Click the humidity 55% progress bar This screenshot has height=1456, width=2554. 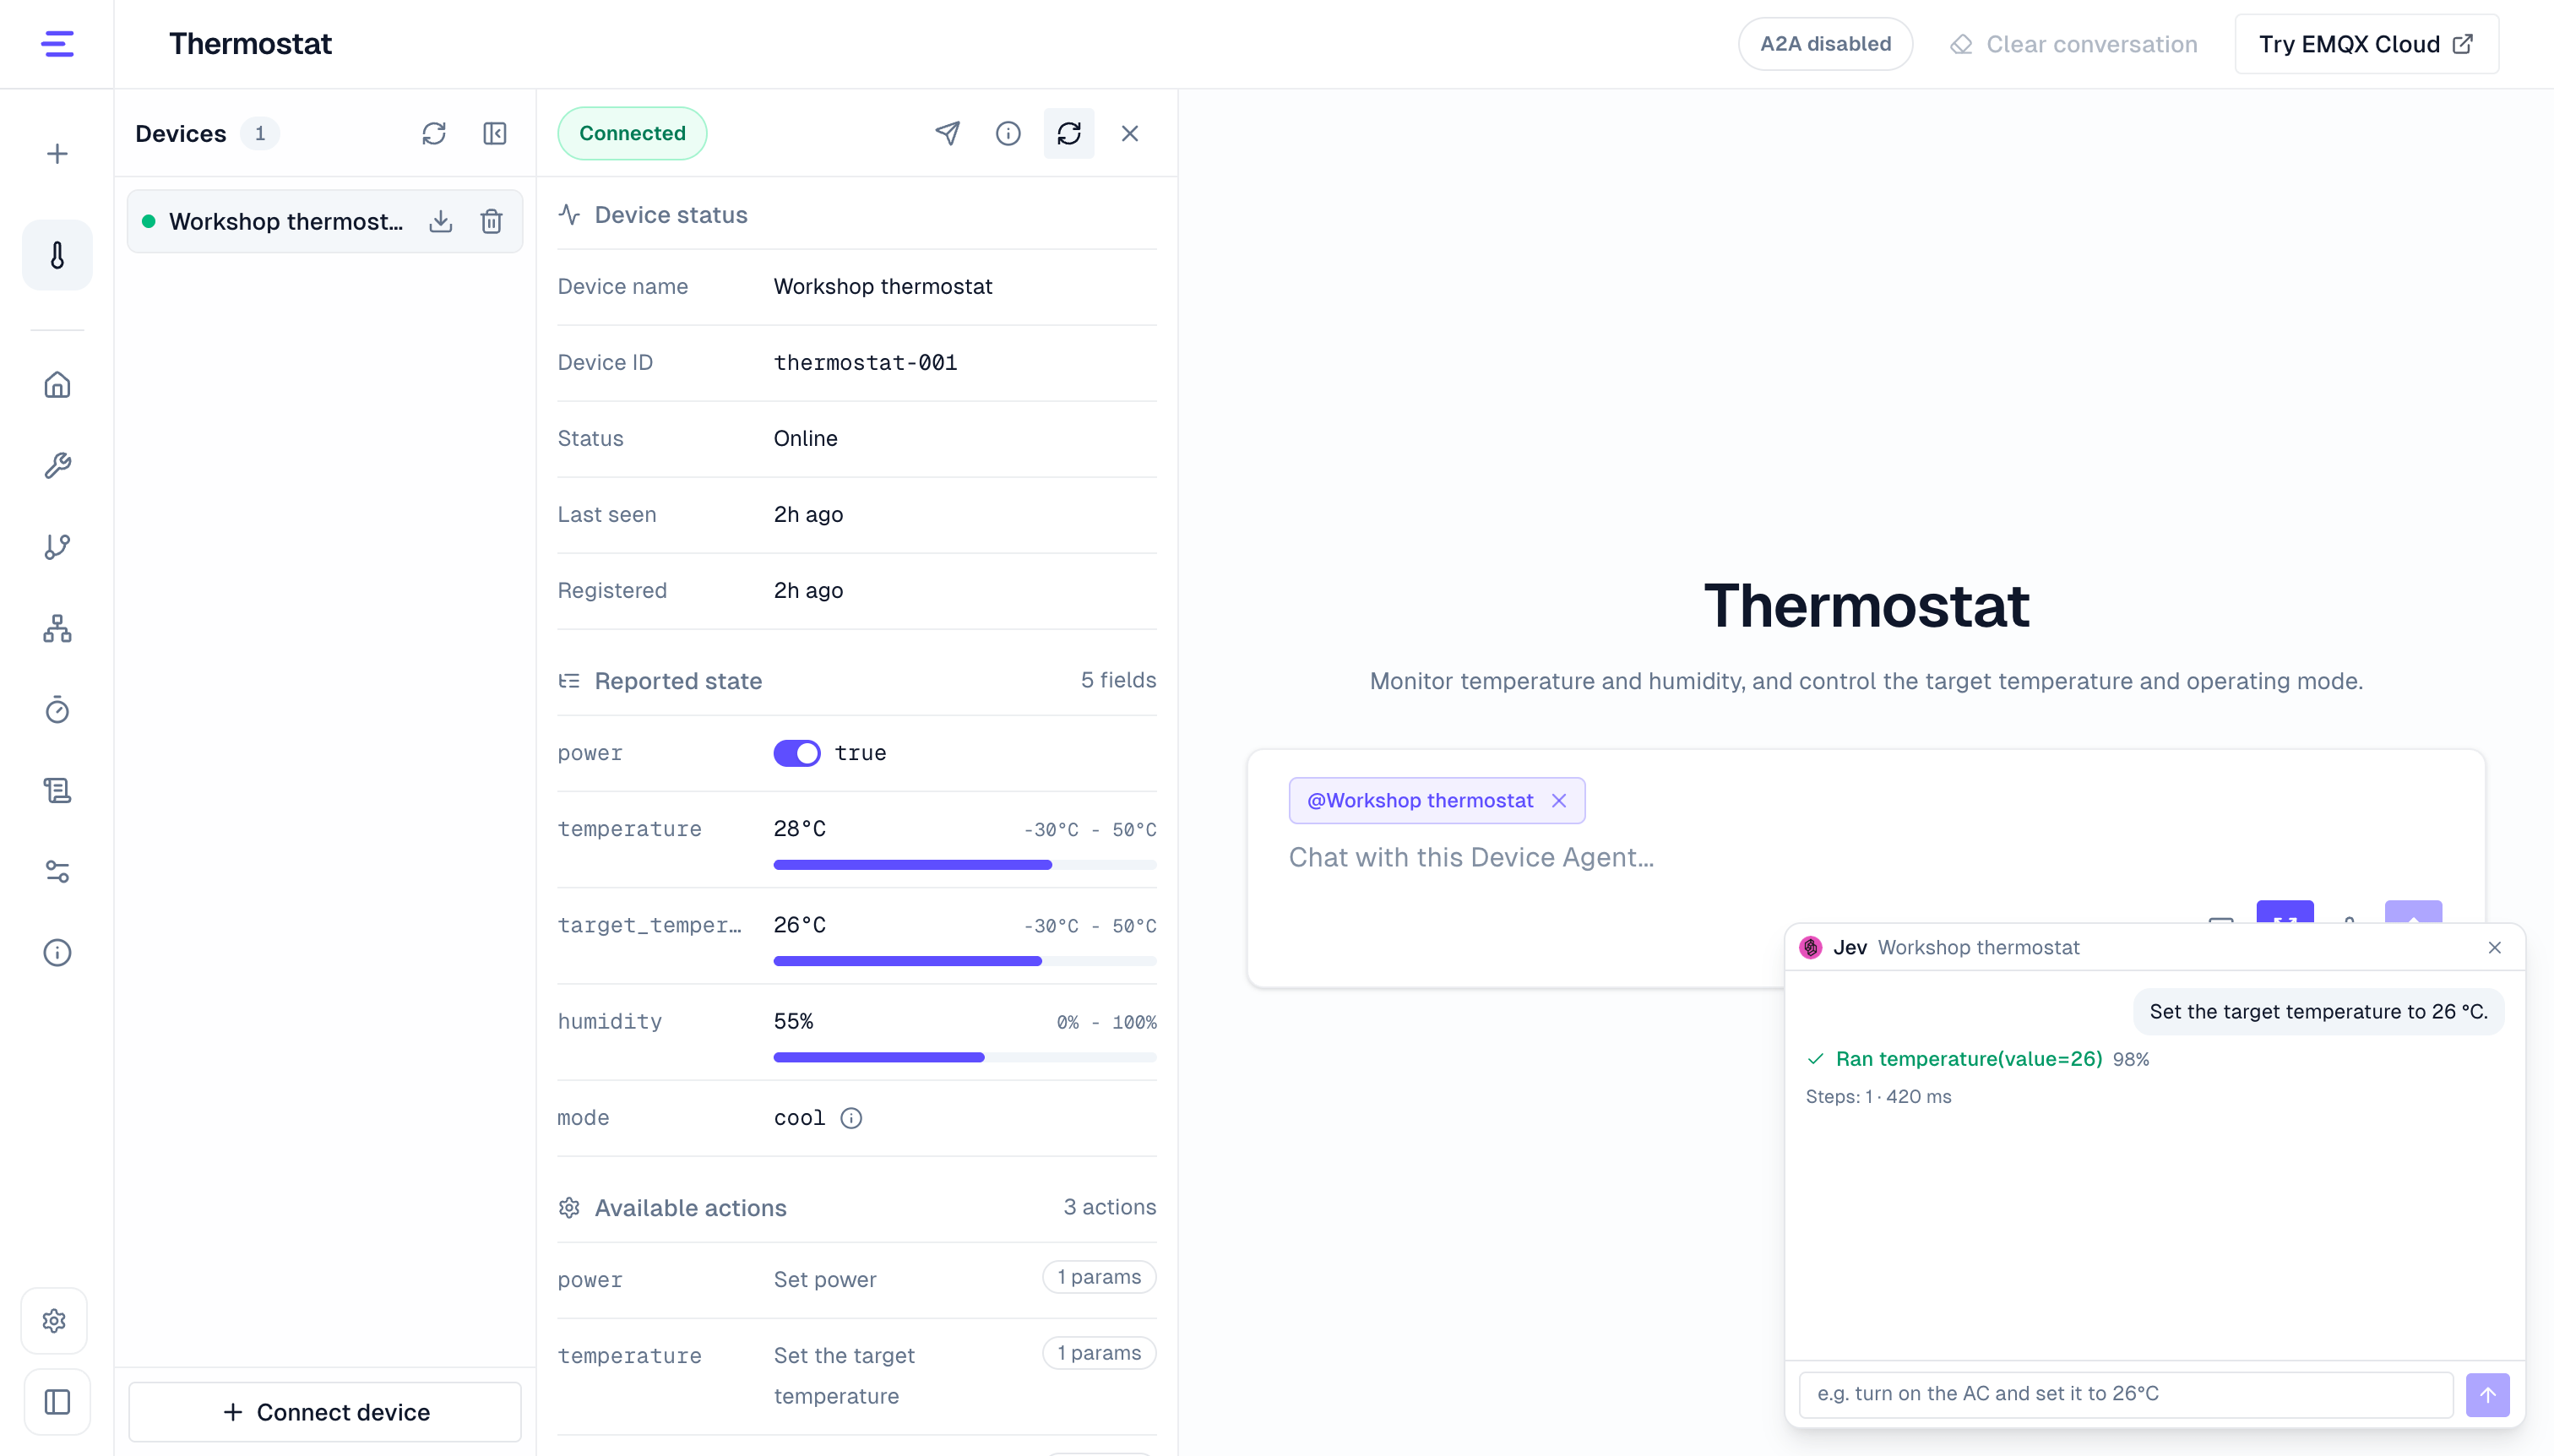pyautogui.click(x=965, y=1058)
